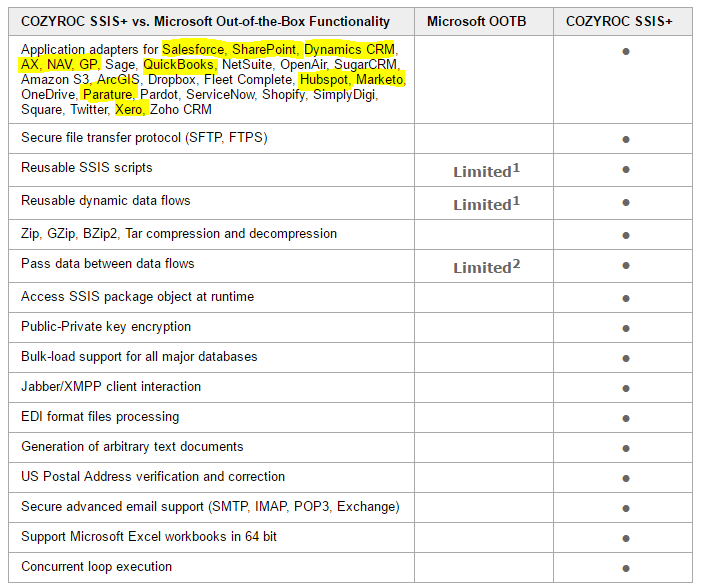
Task: Click 'US Postal Address verification and correction' text
Action: [x=153, y=476]
